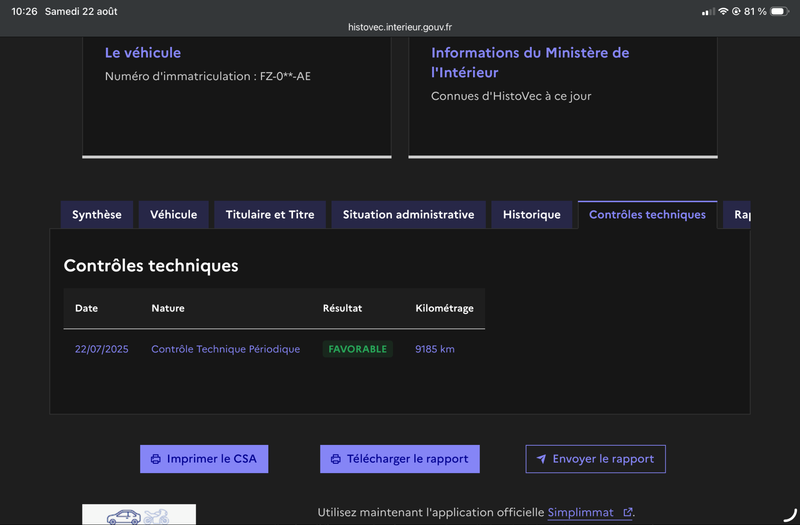
Task: Click the Imprimer le CSA button
Action: 204,459
